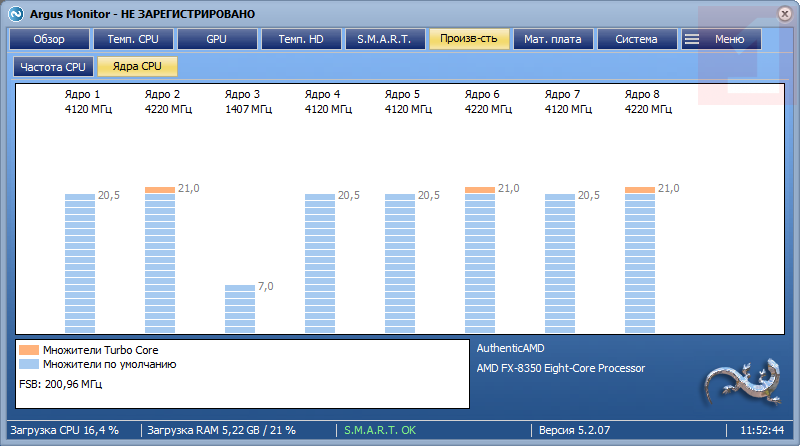Click the short Ядро 3 multiplier bar
Screen dimensions: 800x446
240,309
